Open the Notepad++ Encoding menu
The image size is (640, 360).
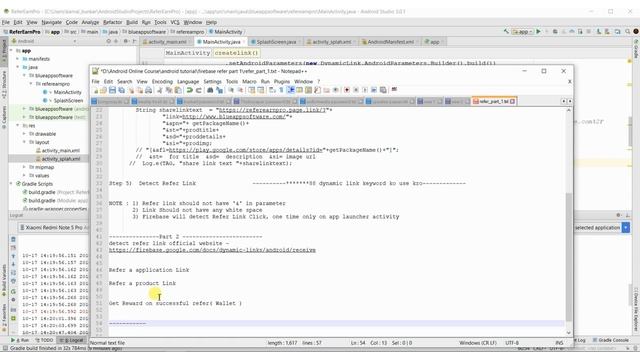[162, 82]
